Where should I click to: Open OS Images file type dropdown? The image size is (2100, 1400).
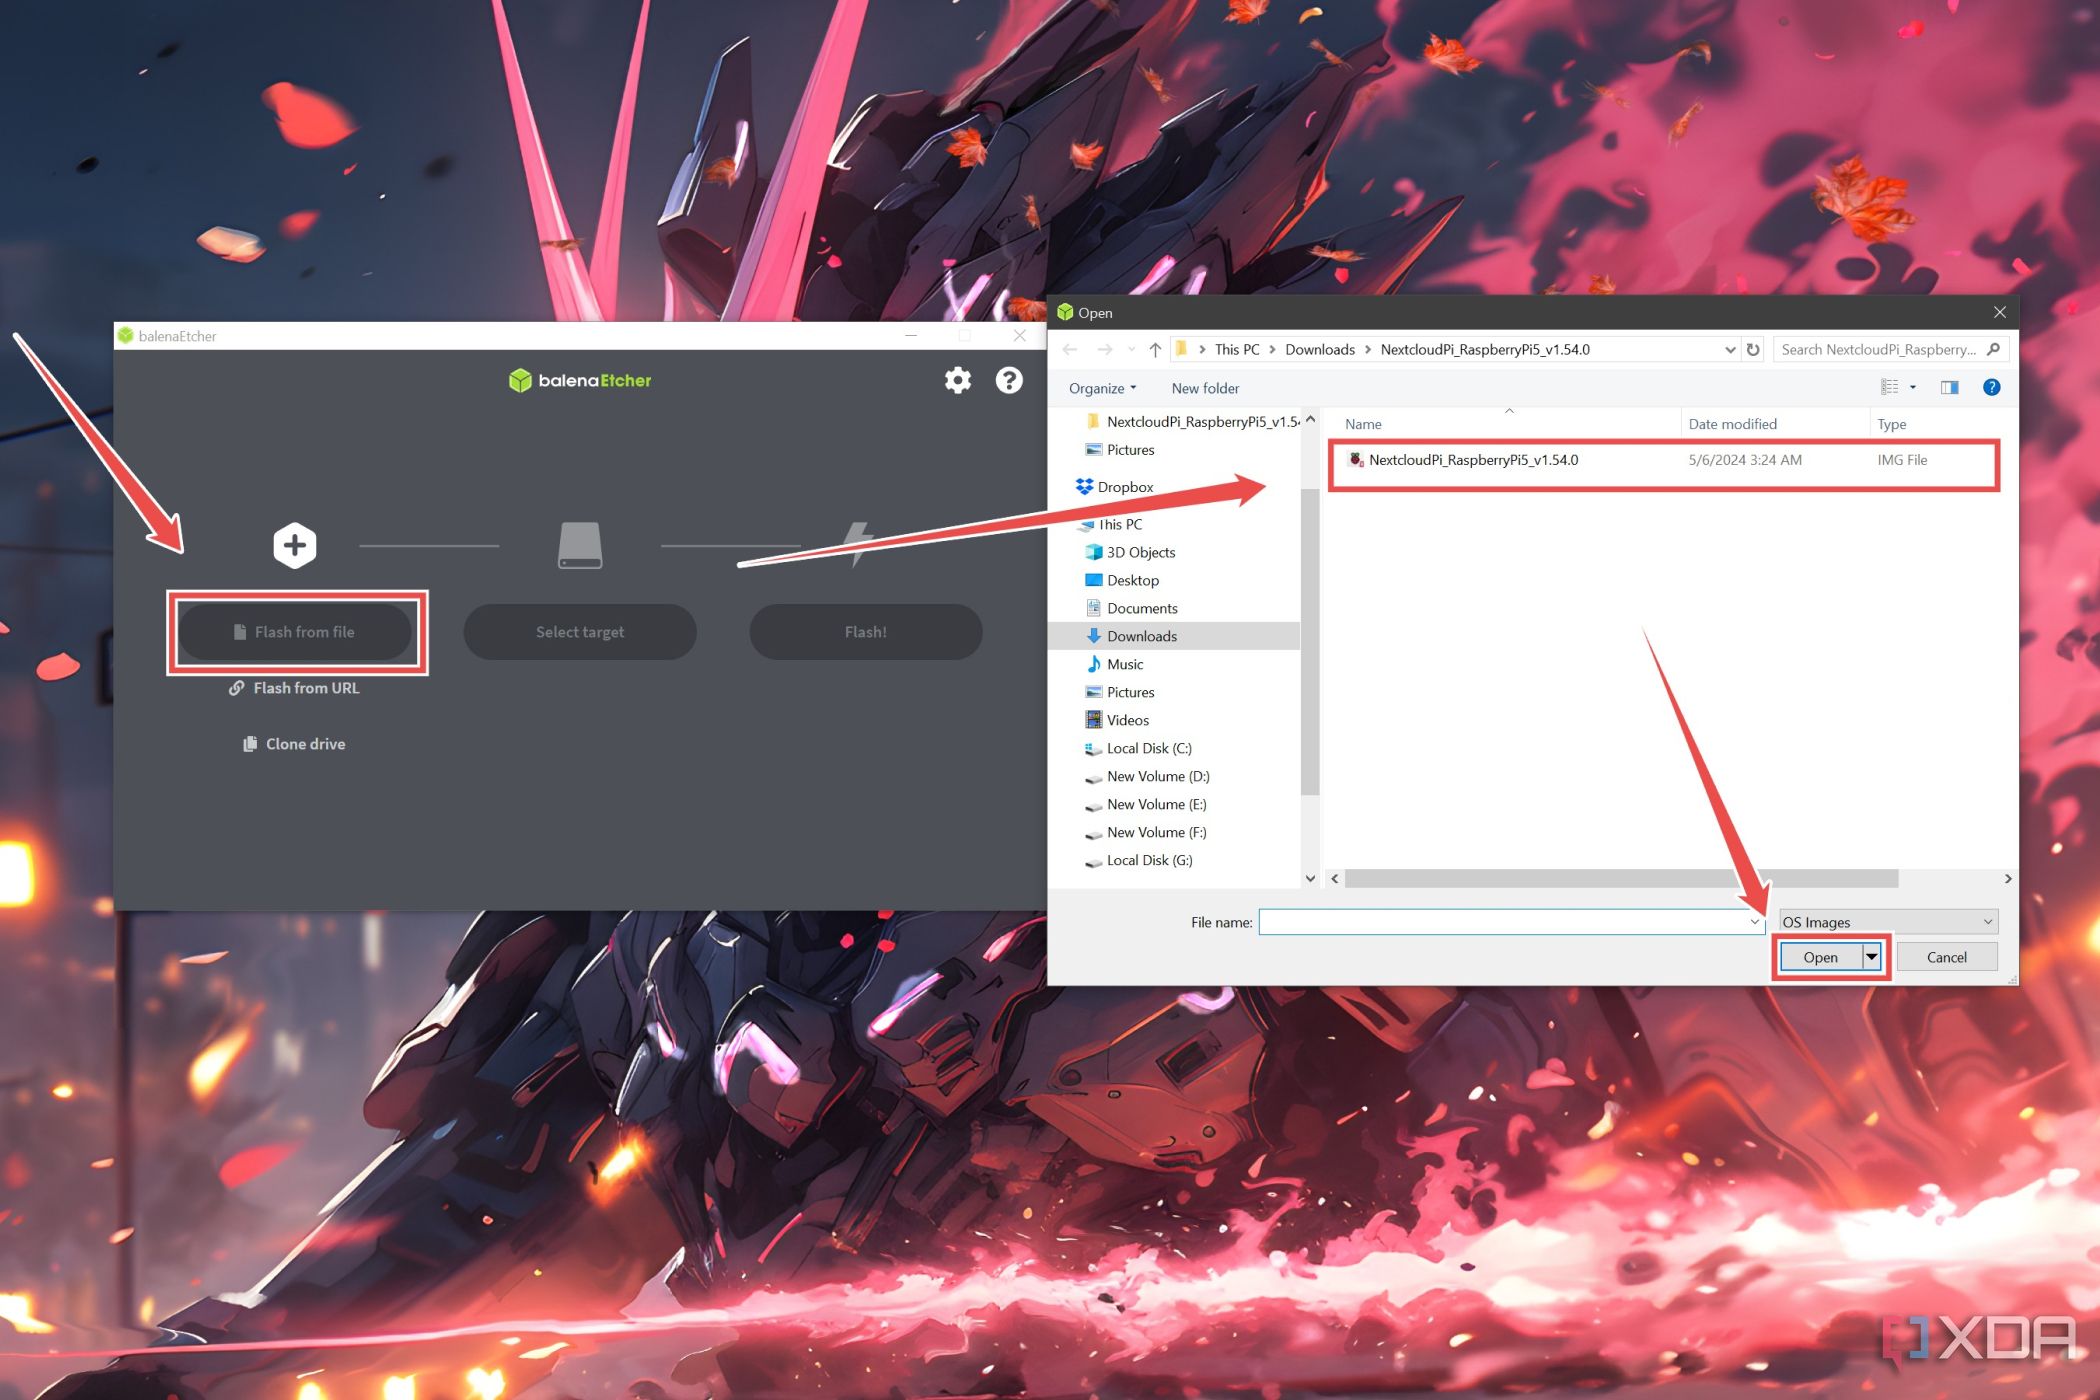click(x=1888, y=922)
